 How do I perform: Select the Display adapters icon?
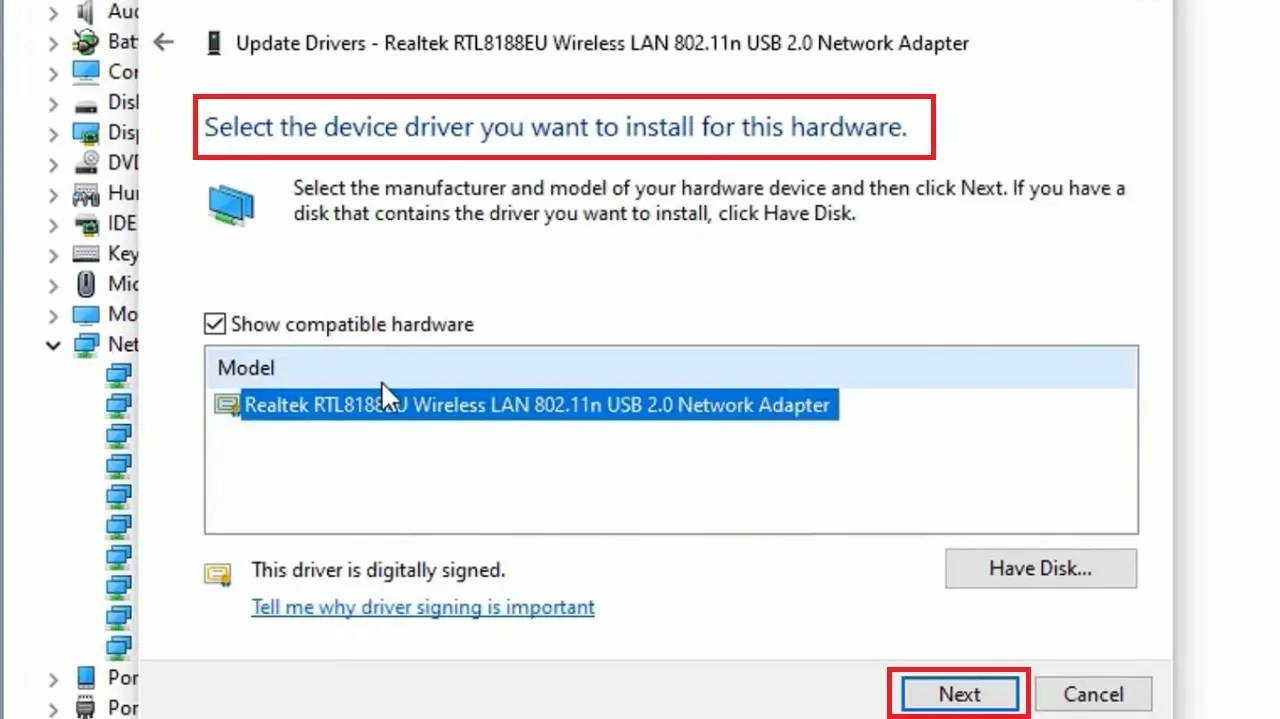(x=85, y=132)
